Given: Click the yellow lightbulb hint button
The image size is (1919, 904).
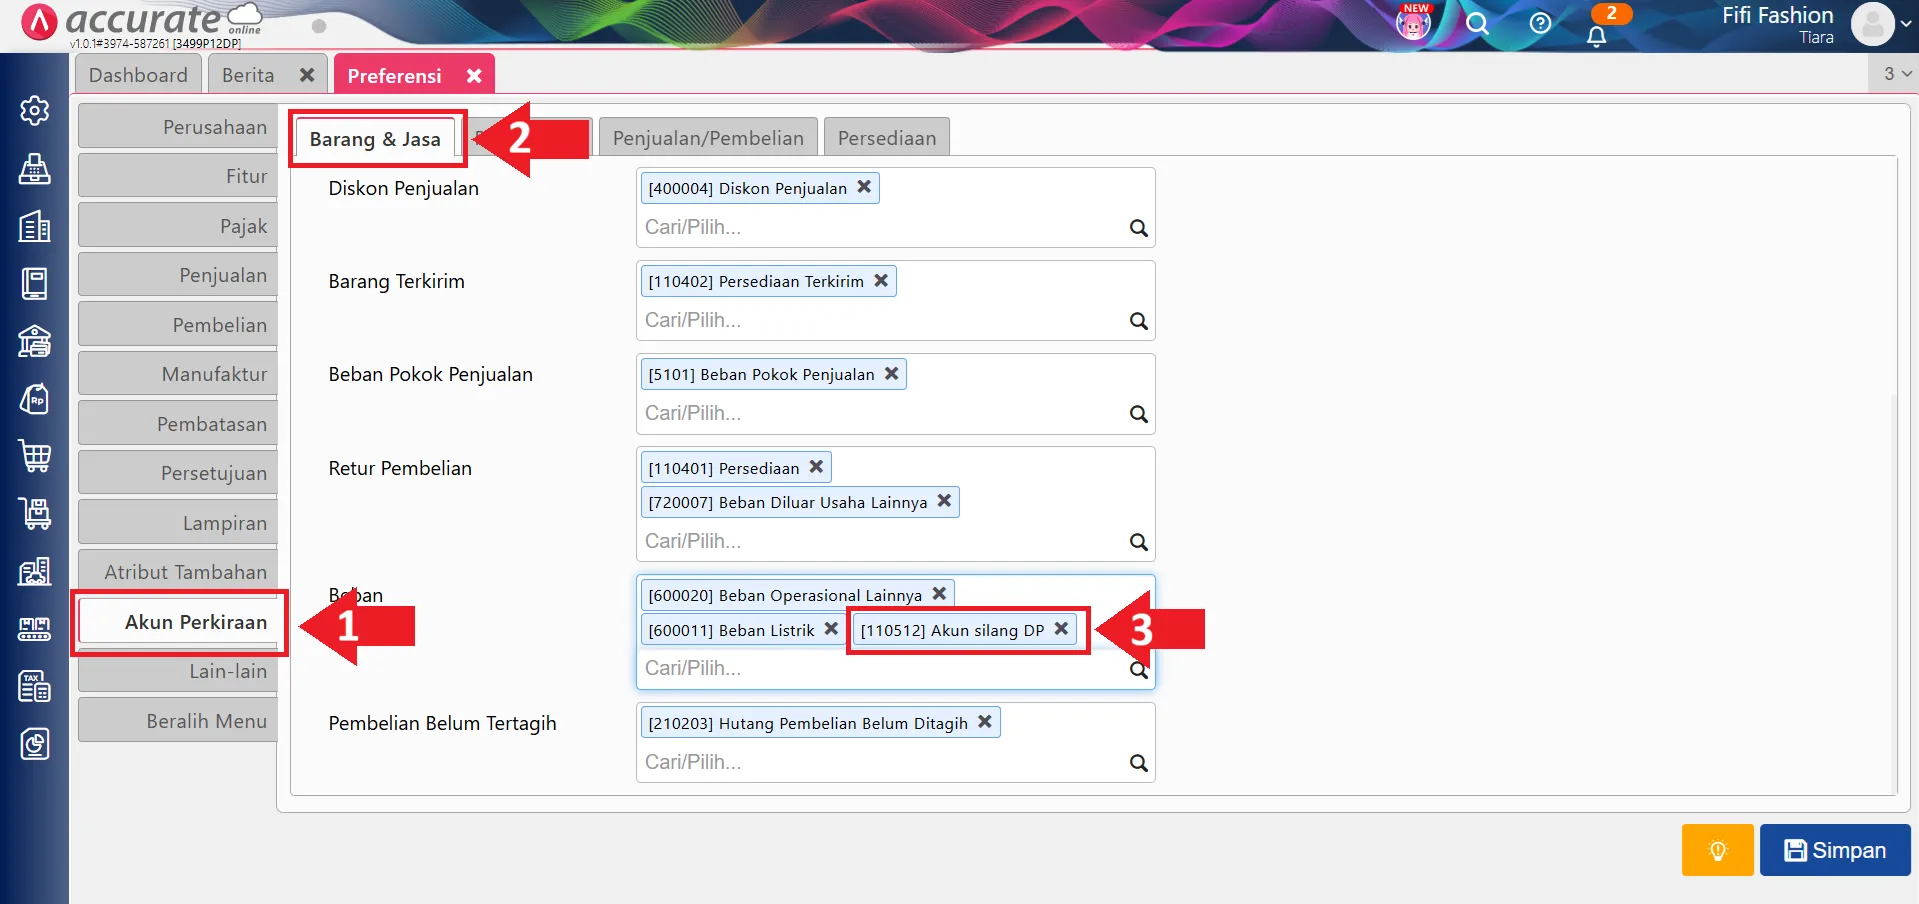Looking at the screenshot, I should pos(1717,850).
